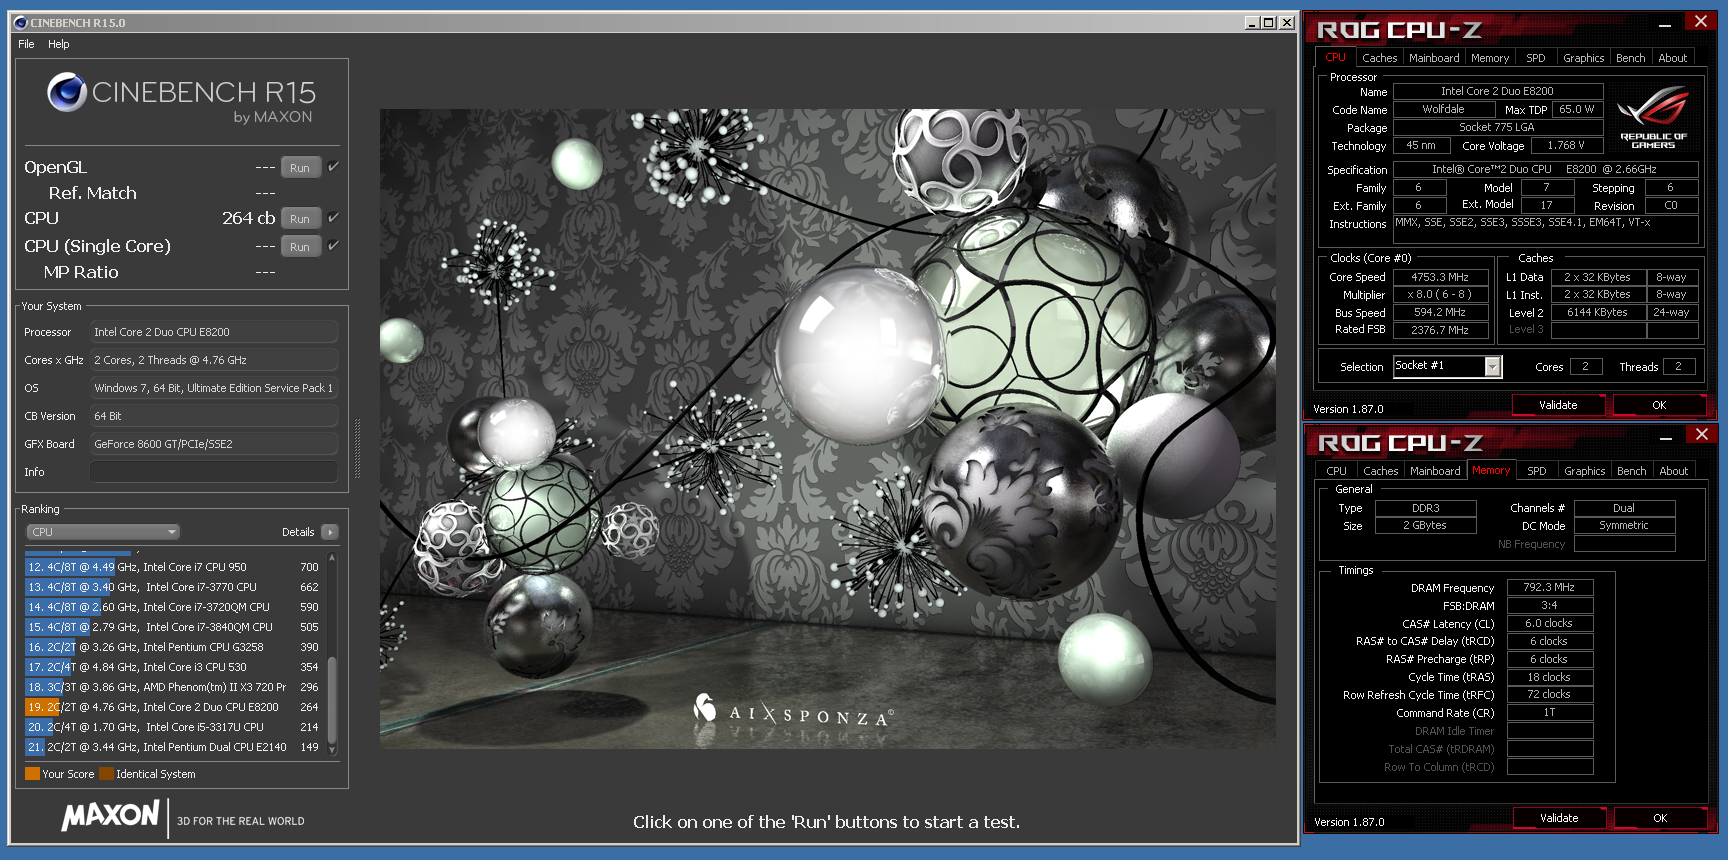Click the rendered benchmark scene image
Image resolution: width=1728 pixels, height=860 pixels.
tap(827, 428)
